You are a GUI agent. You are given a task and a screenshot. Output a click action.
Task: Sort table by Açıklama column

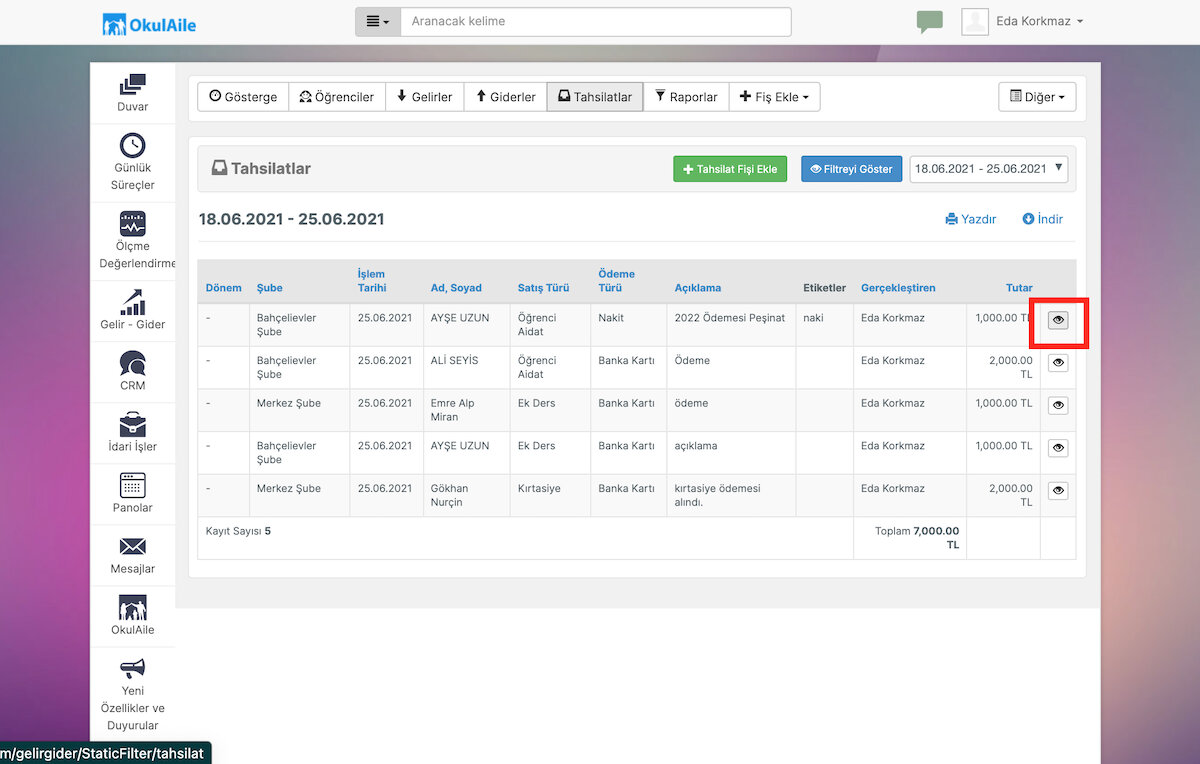(698, 288)
